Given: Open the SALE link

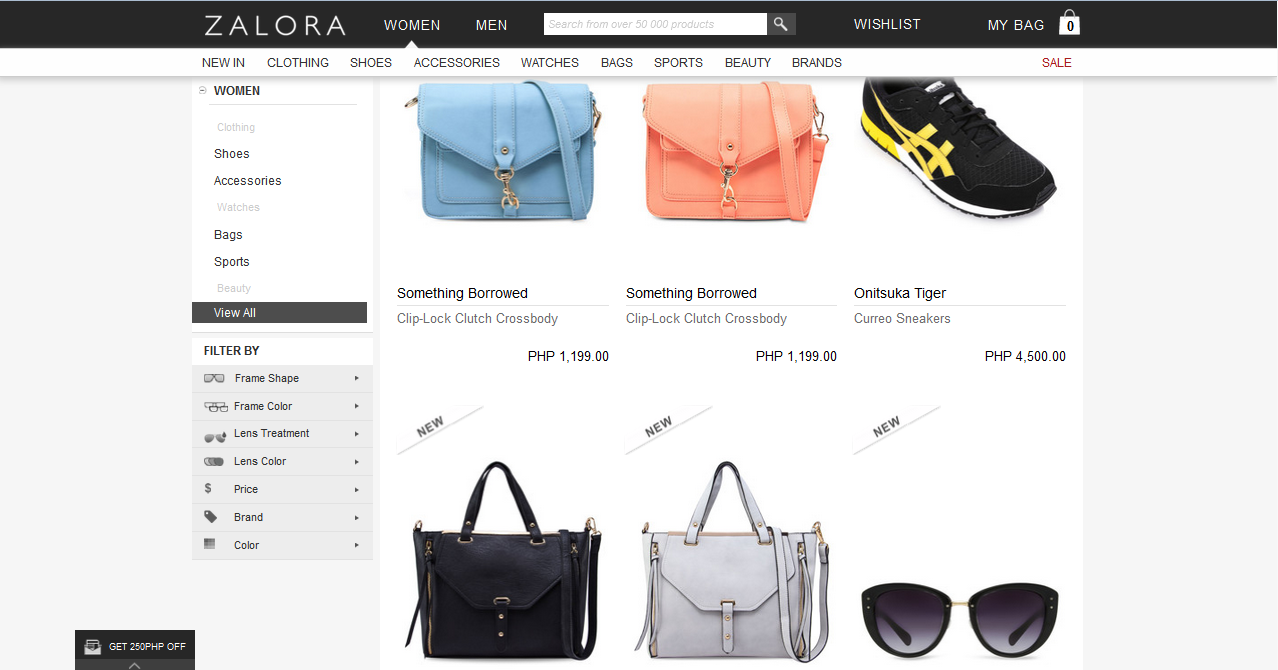Looking at the screenshot, I should (1057, 62).
